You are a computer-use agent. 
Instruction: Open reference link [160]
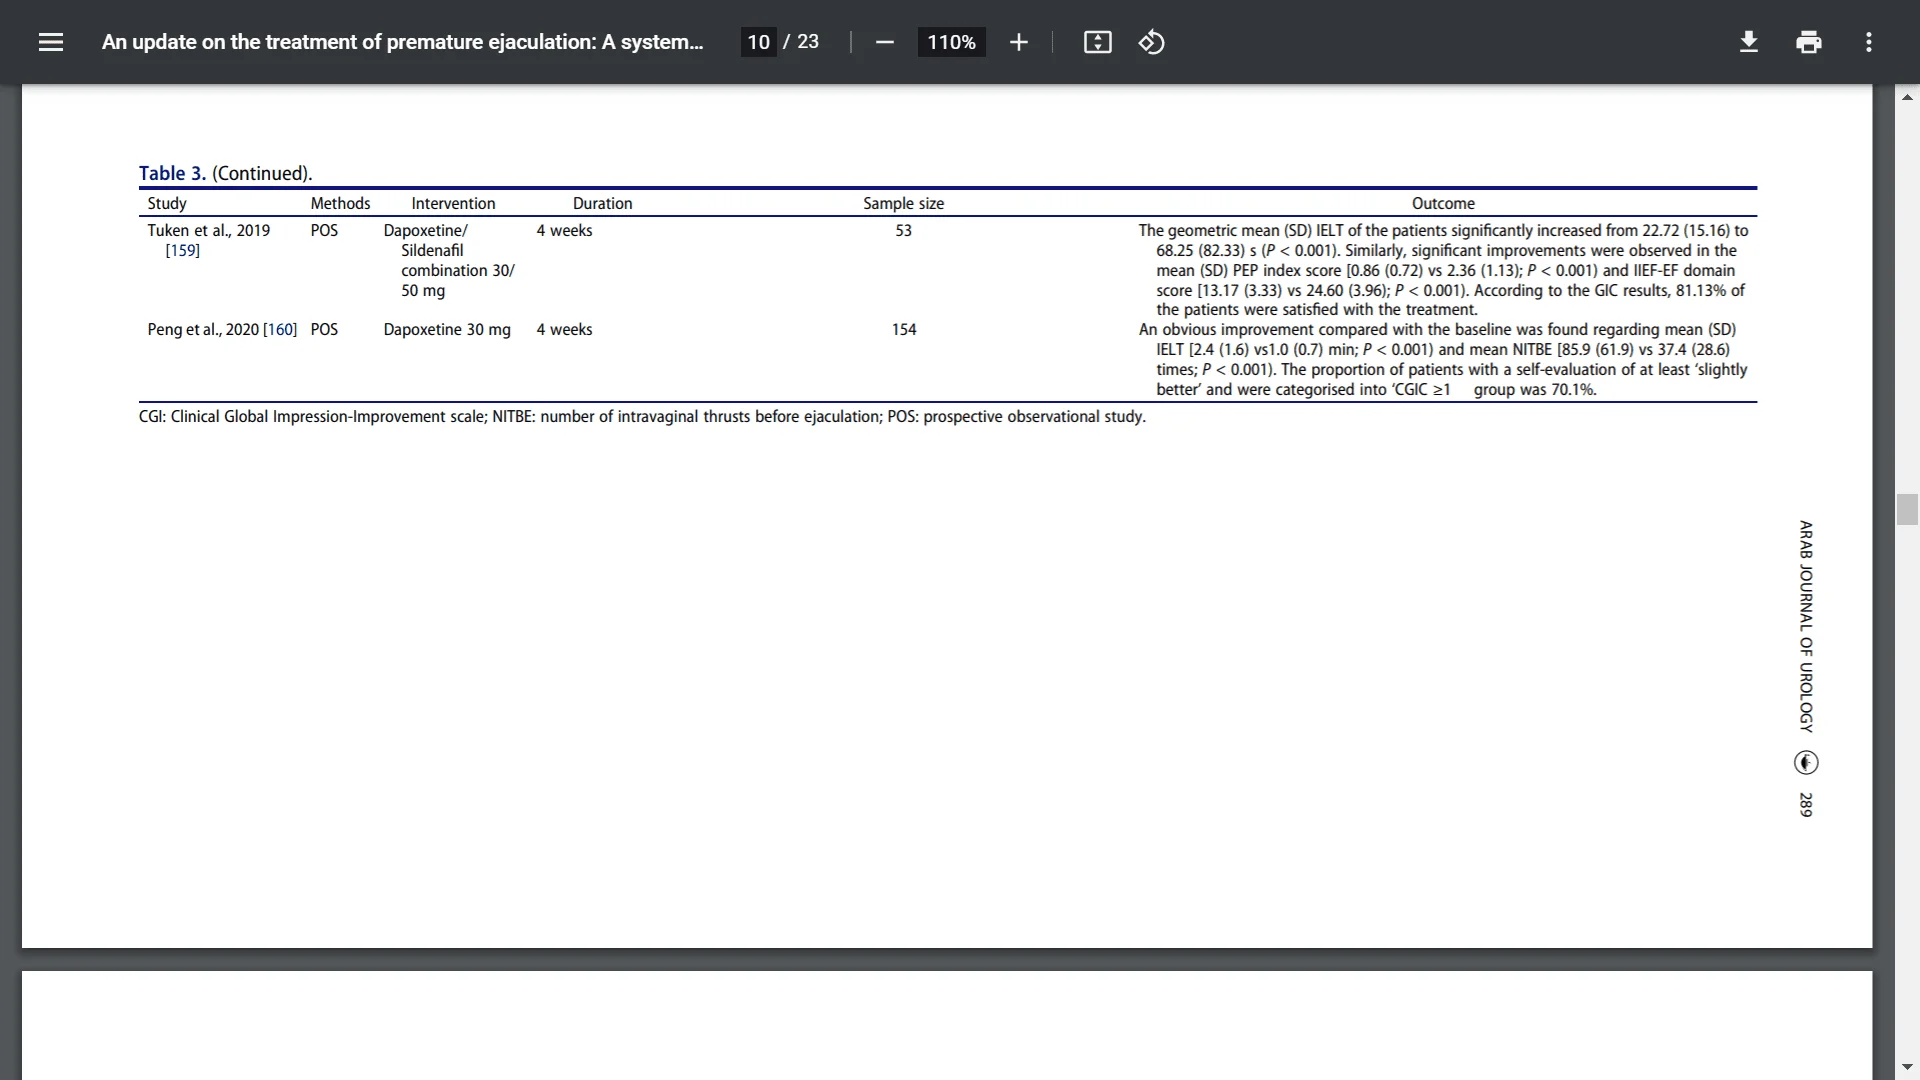coord(280,329)
